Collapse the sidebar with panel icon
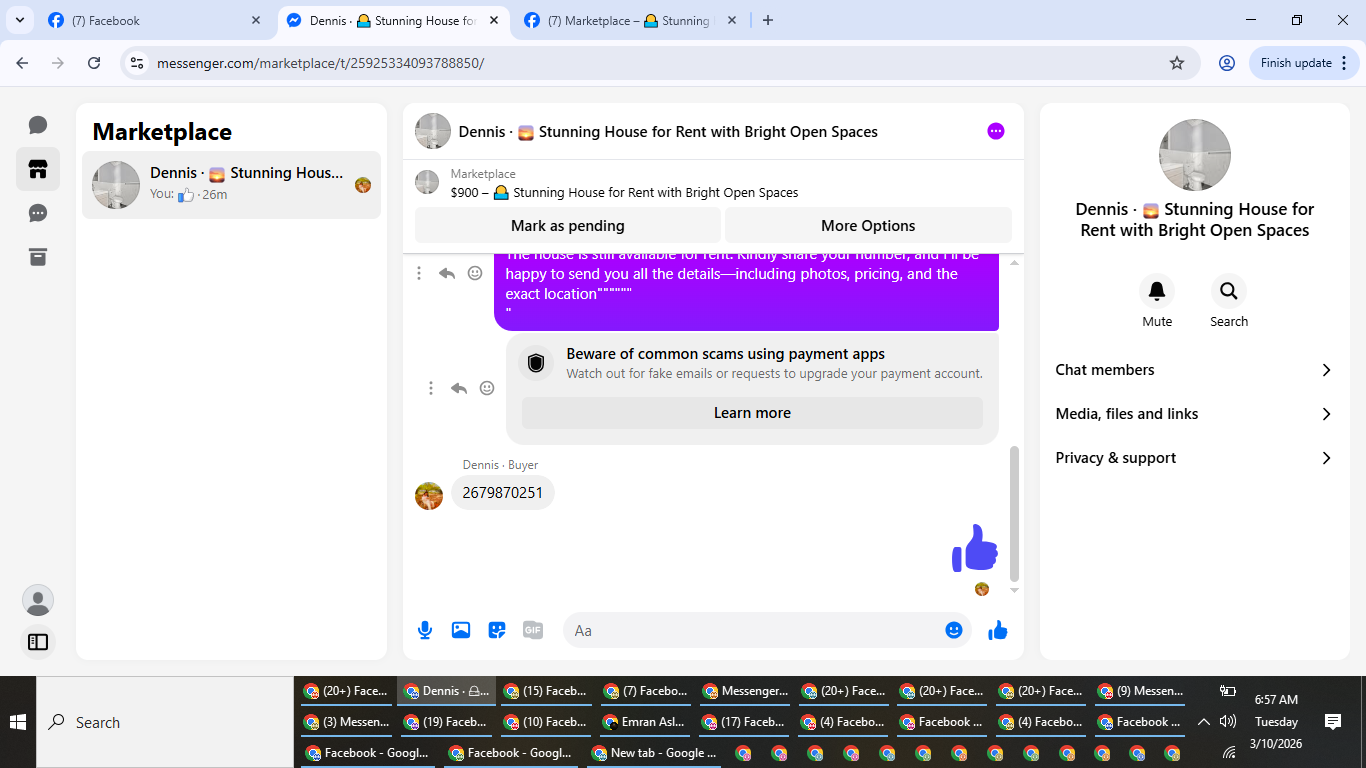1366x768 pixels. click(x=38, y=642)
